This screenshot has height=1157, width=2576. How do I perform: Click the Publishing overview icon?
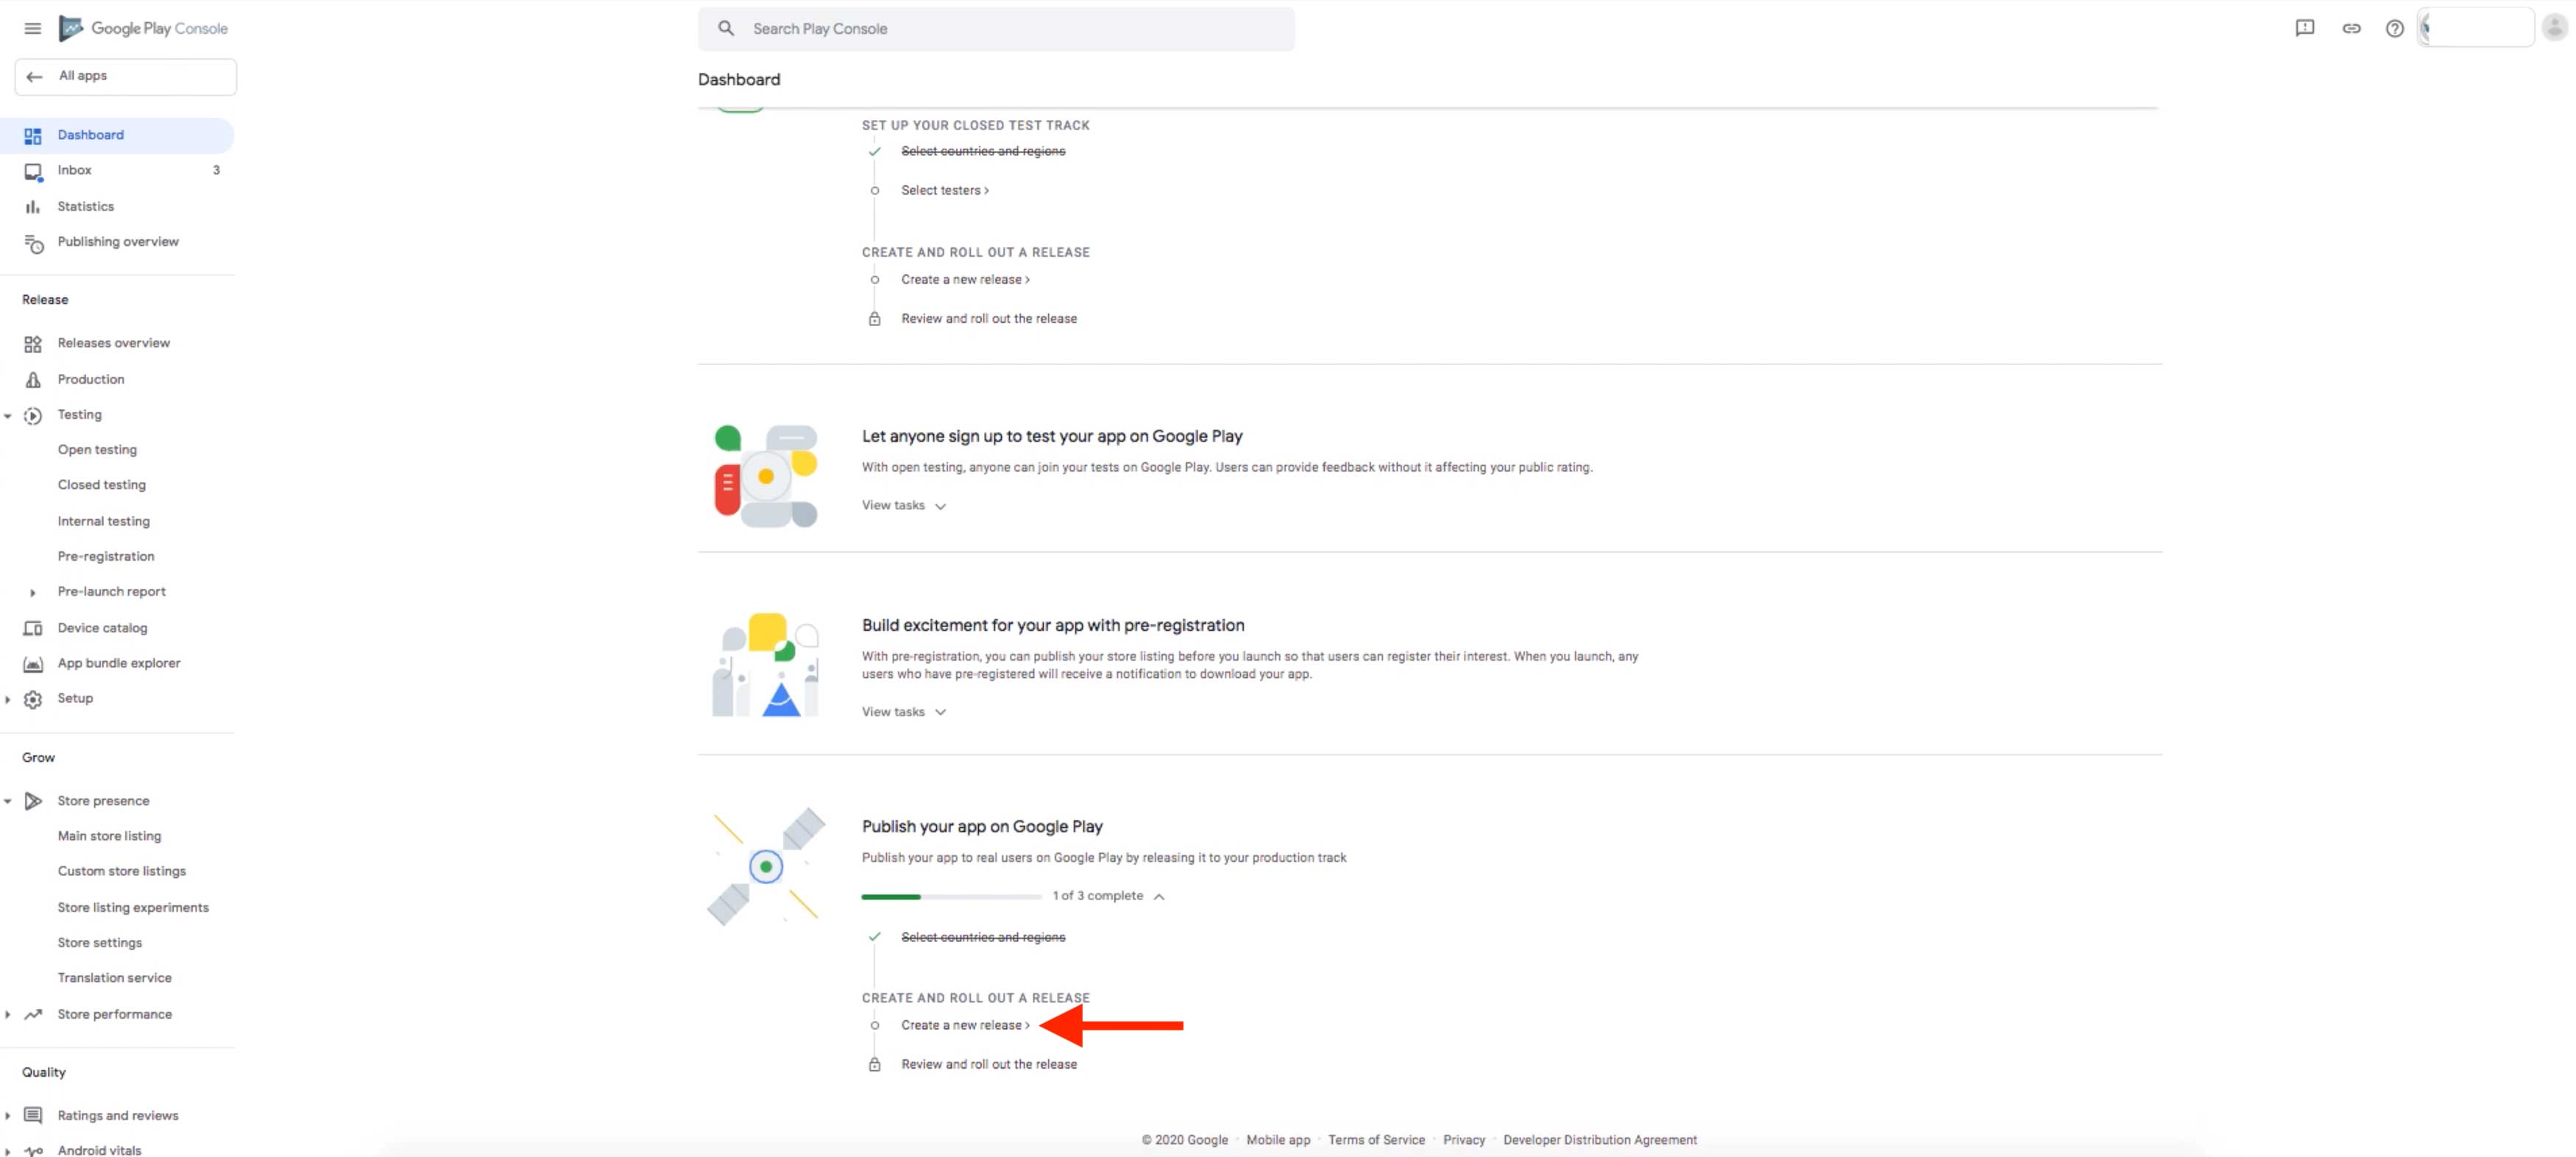coord(33,243)
